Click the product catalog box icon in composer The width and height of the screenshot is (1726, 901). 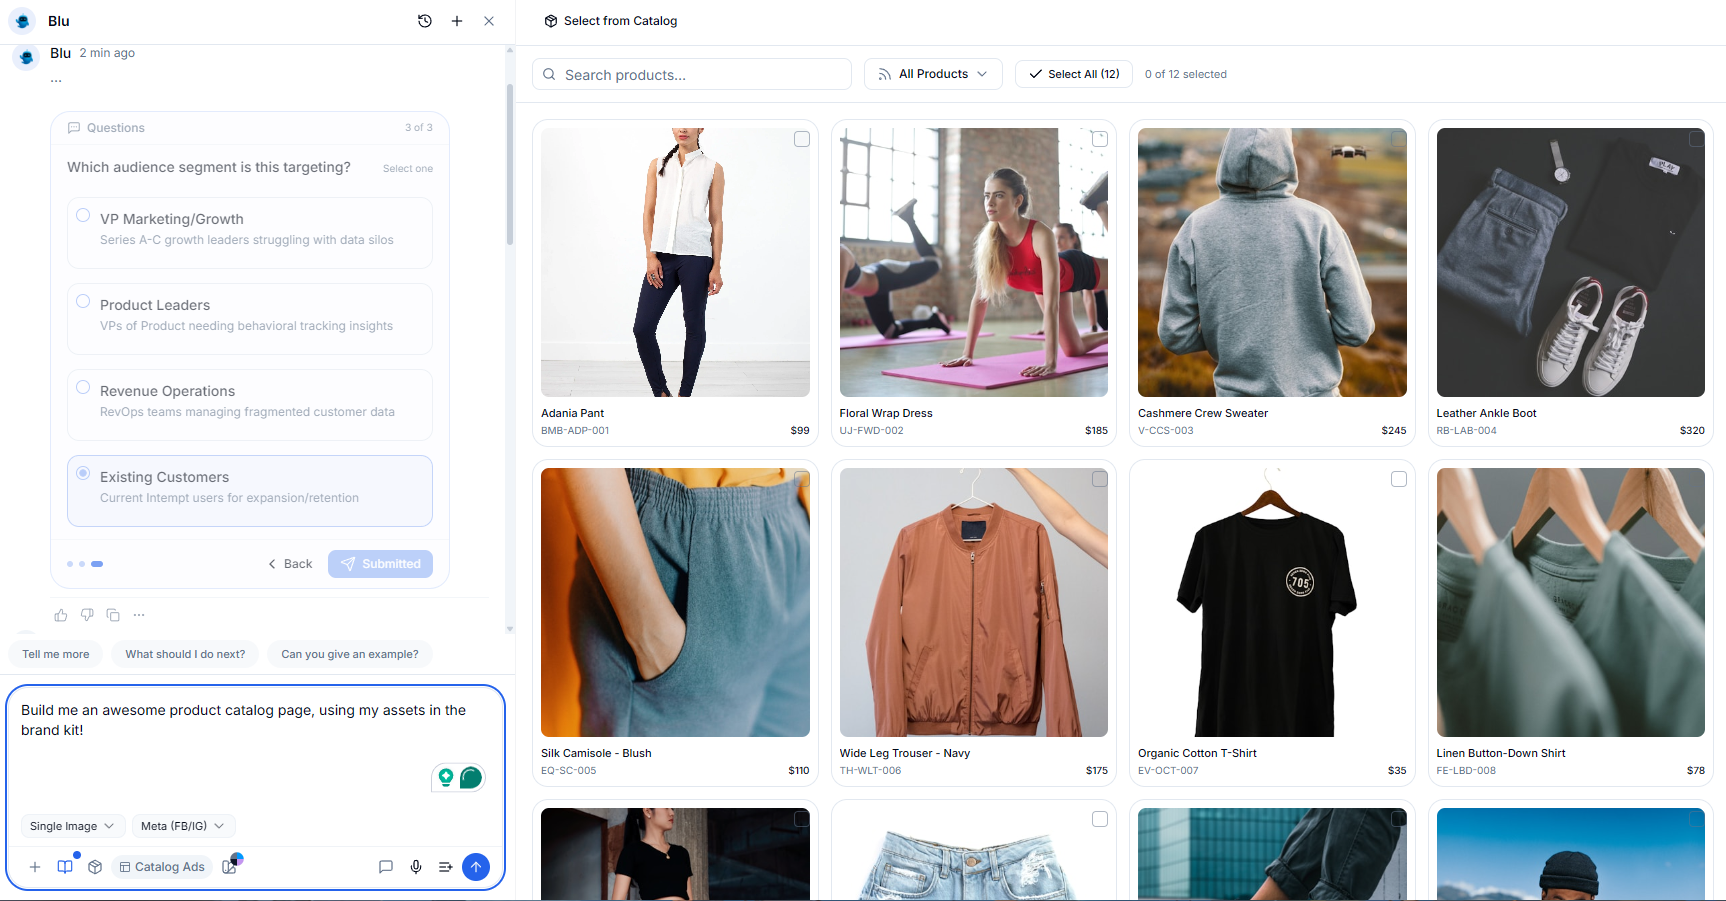95,867
